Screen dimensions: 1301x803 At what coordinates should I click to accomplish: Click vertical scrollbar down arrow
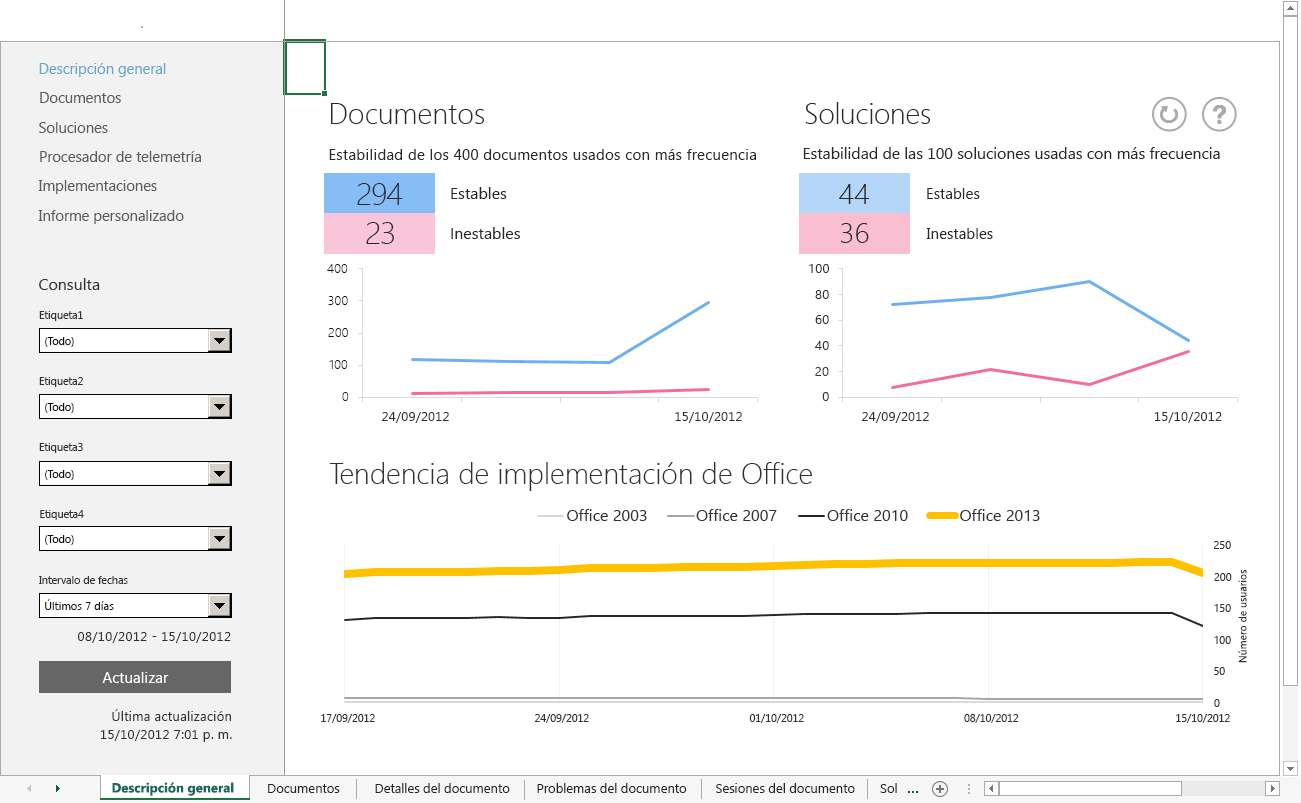[x=1290, y=768]
